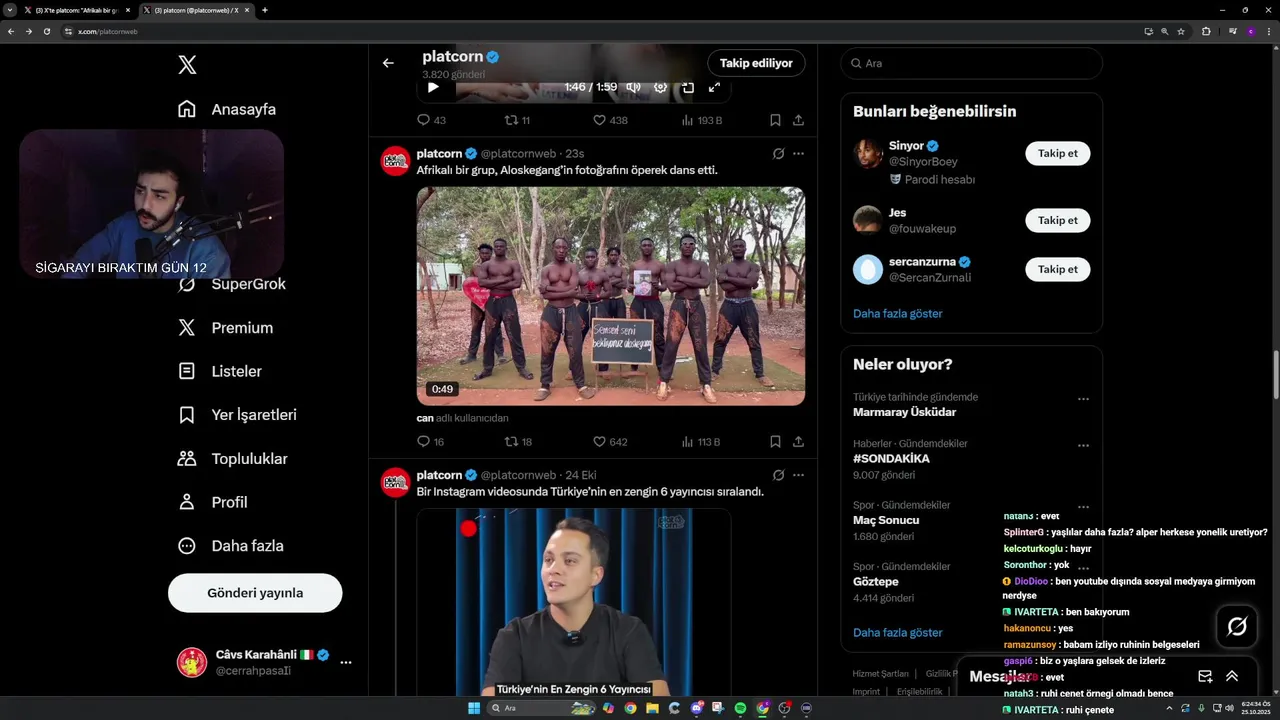This screenshot has height=720, width=1280.
Task: Repost the post with 11 reposts
Action: (517, 120)
